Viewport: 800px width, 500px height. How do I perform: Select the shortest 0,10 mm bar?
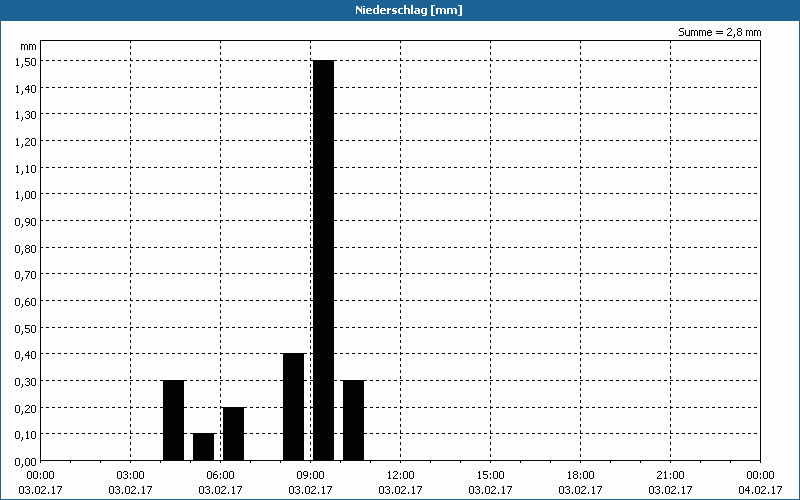pos(204,447)
